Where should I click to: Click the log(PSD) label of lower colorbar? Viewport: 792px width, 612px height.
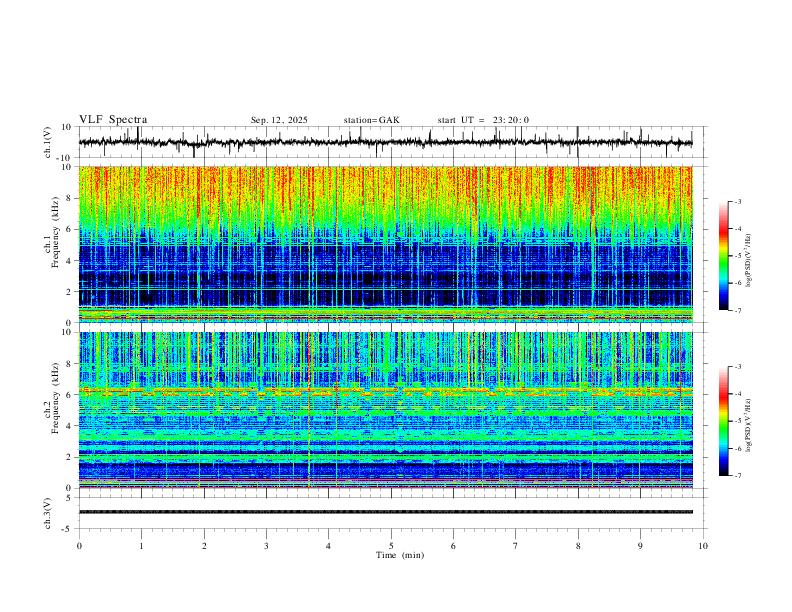[x=749, y=426]
